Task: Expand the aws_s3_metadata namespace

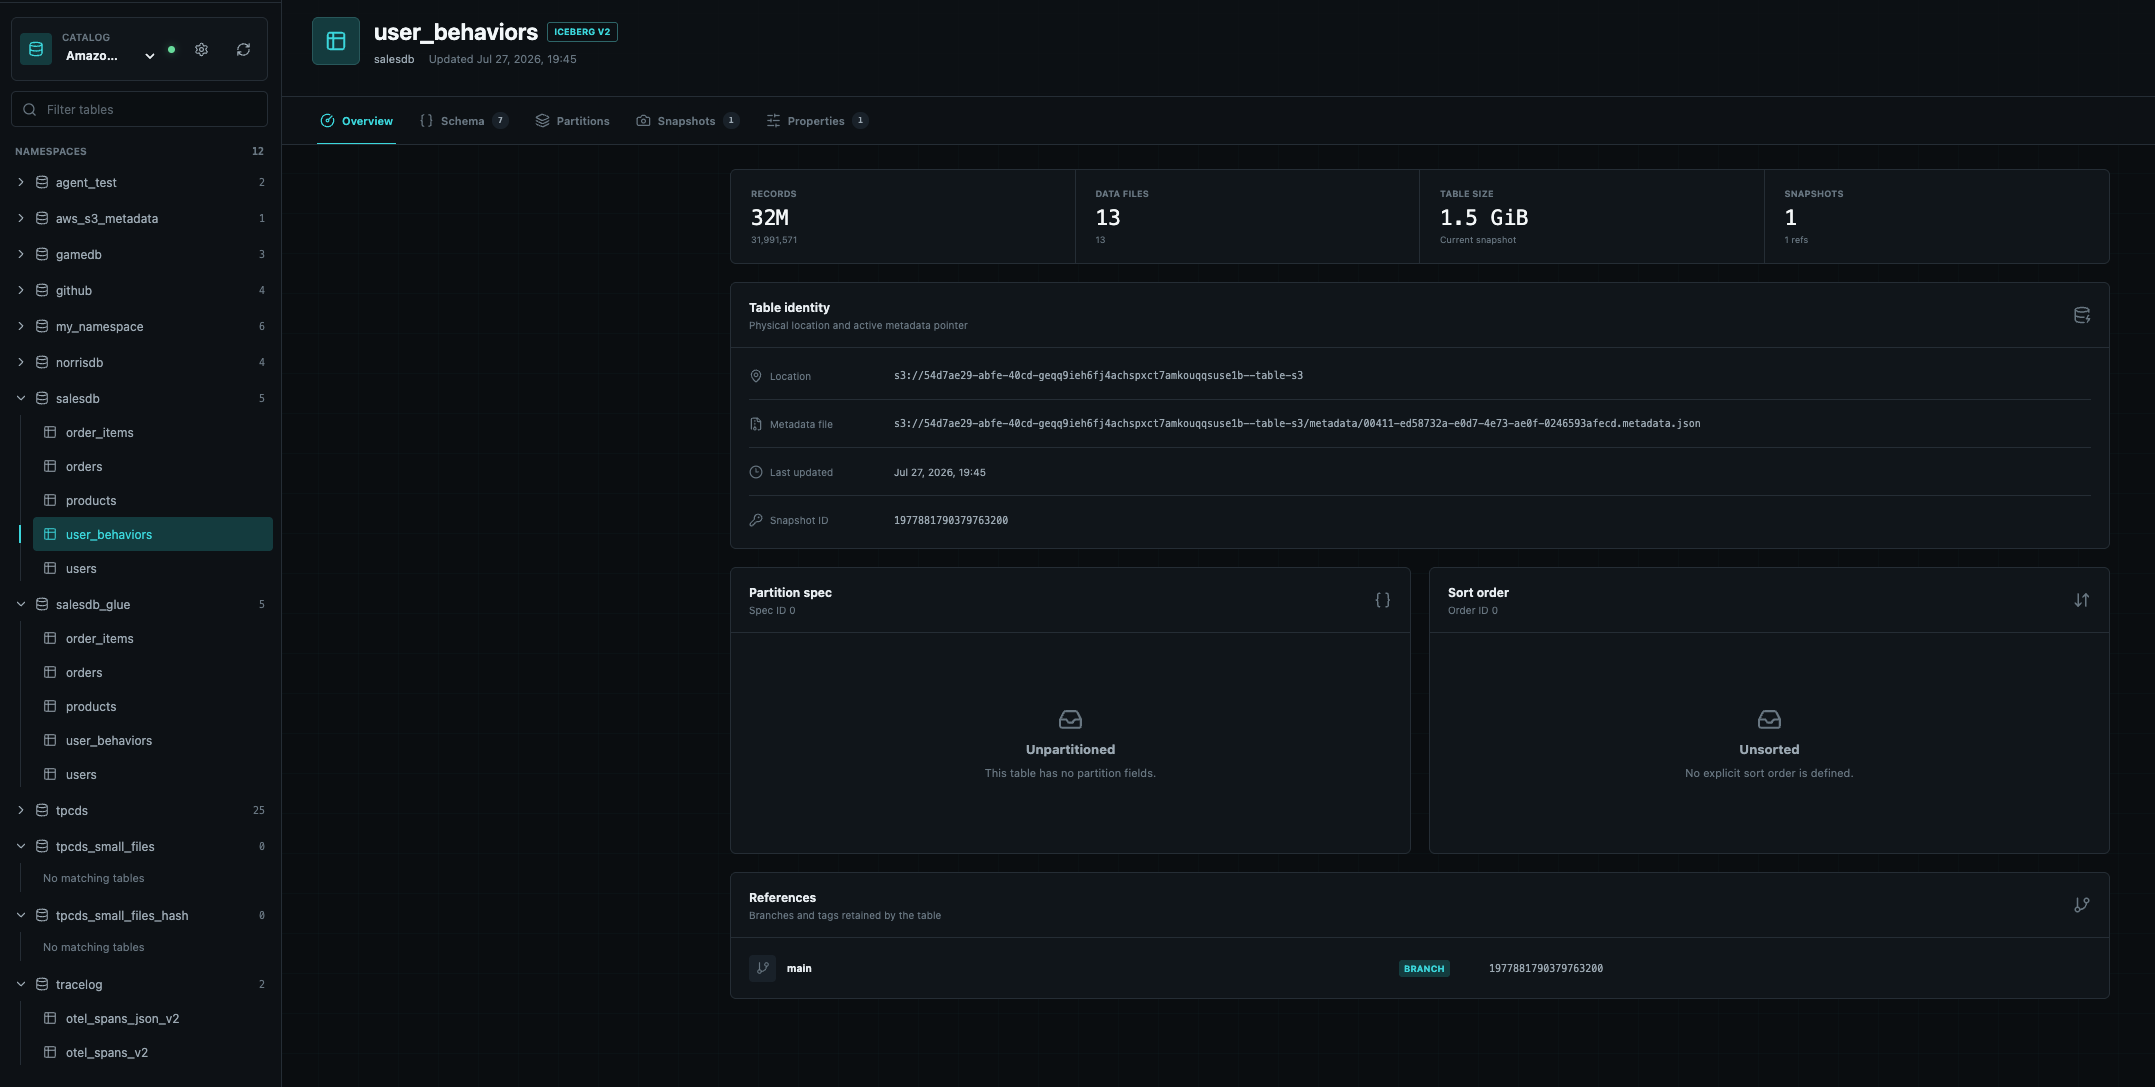Action: 21,218
